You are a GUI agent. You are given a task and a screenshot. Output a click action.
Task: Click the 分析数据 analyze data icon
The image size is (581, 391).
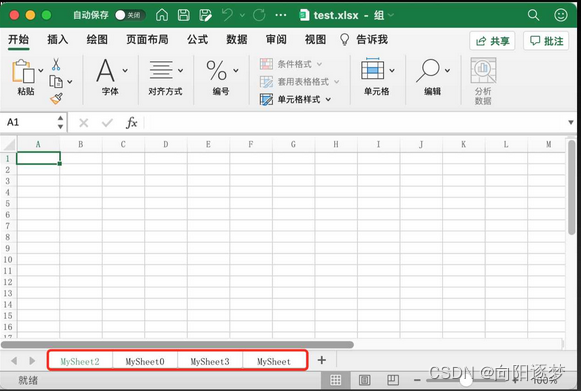(x=483, y=82)
